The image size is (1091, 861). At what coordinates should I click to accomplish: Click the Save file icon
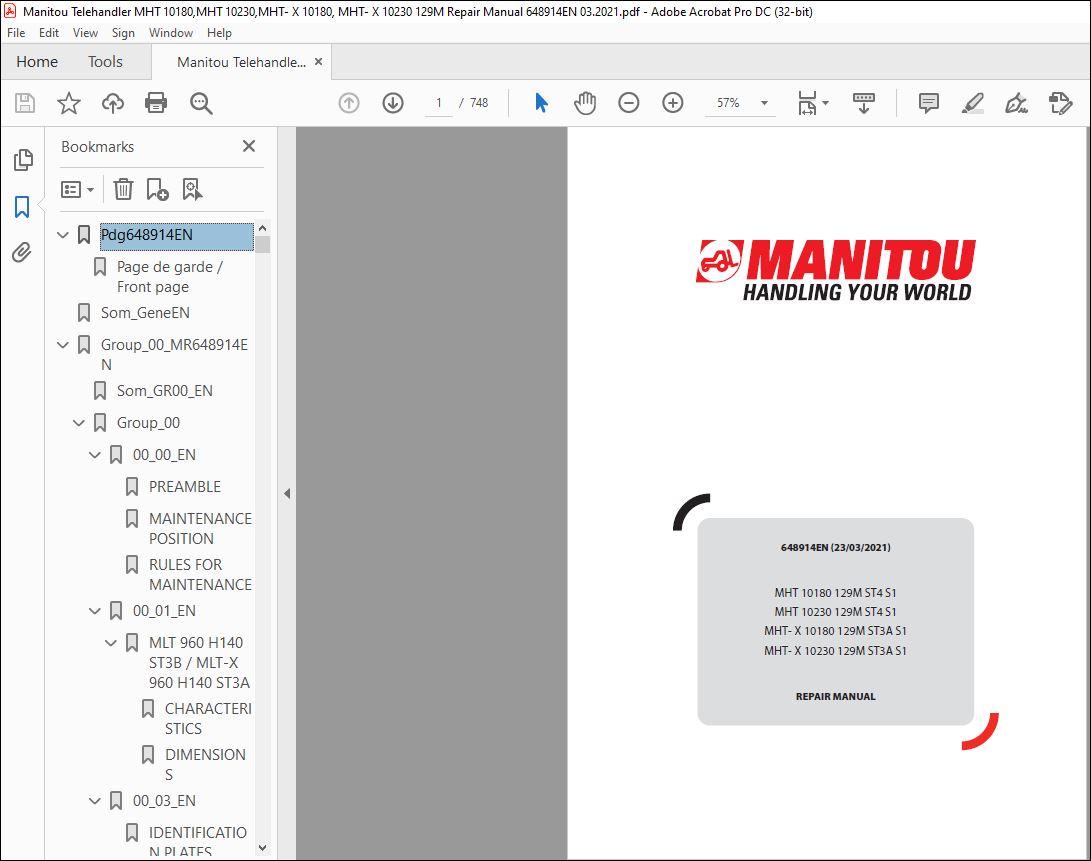point(25,103)
